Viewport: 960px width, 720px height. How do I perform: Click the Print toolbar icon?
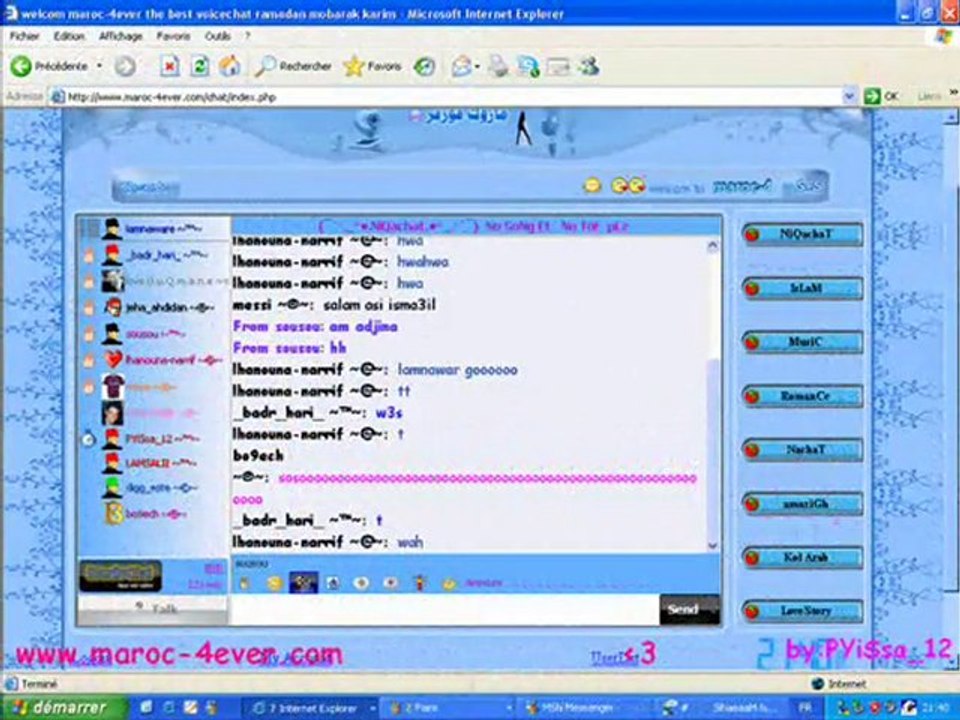pyautogui.click(x=498, y=66)
